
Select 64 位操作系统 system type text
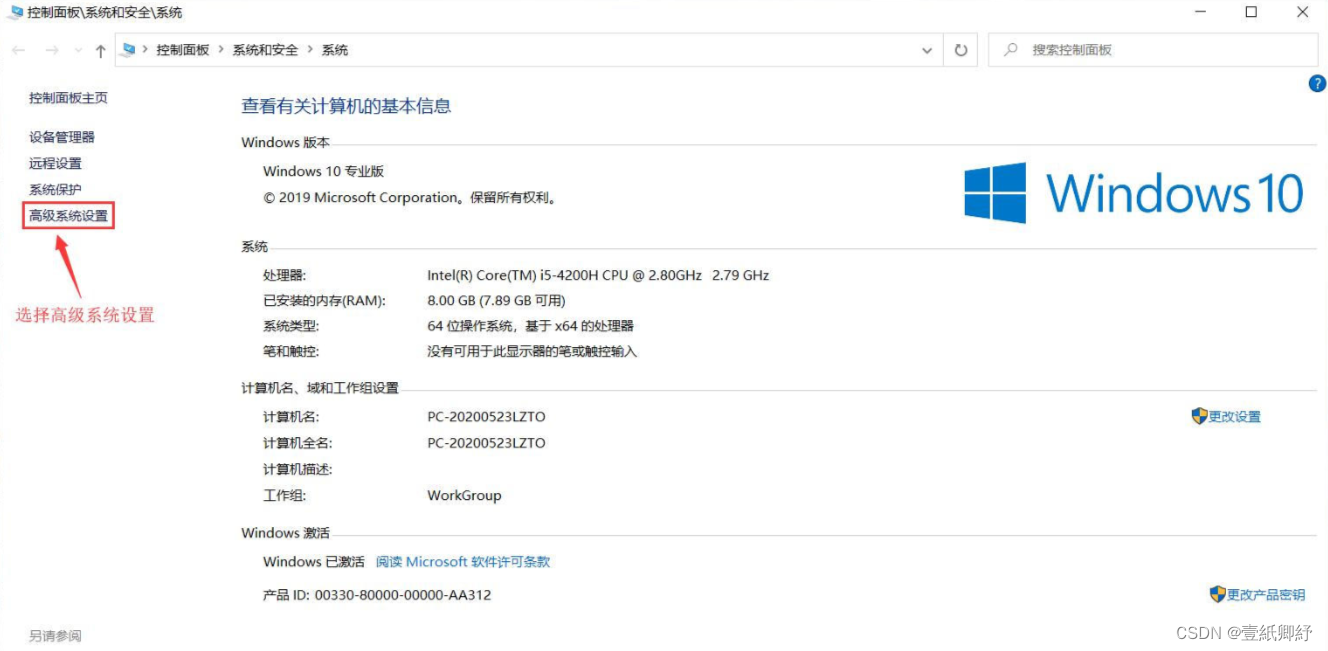click(x=530, y=326)
